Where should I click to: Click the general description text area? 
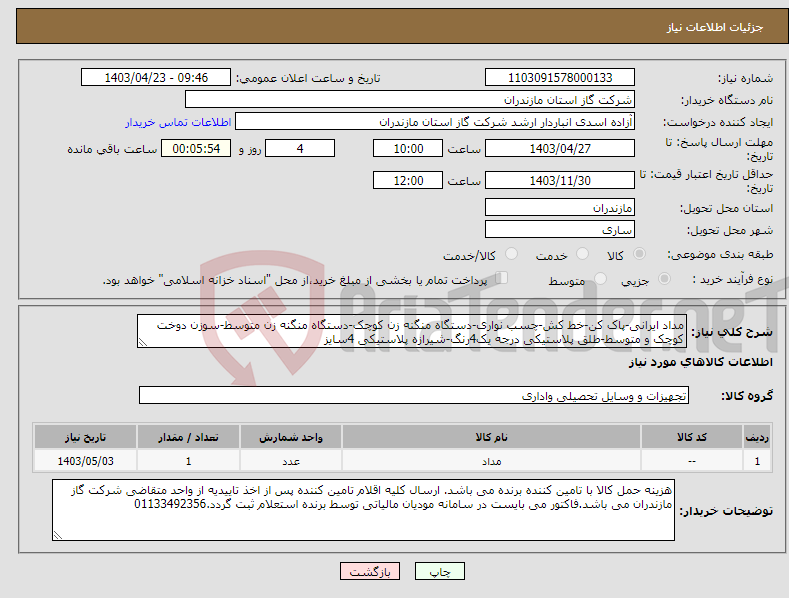(412, 331)
